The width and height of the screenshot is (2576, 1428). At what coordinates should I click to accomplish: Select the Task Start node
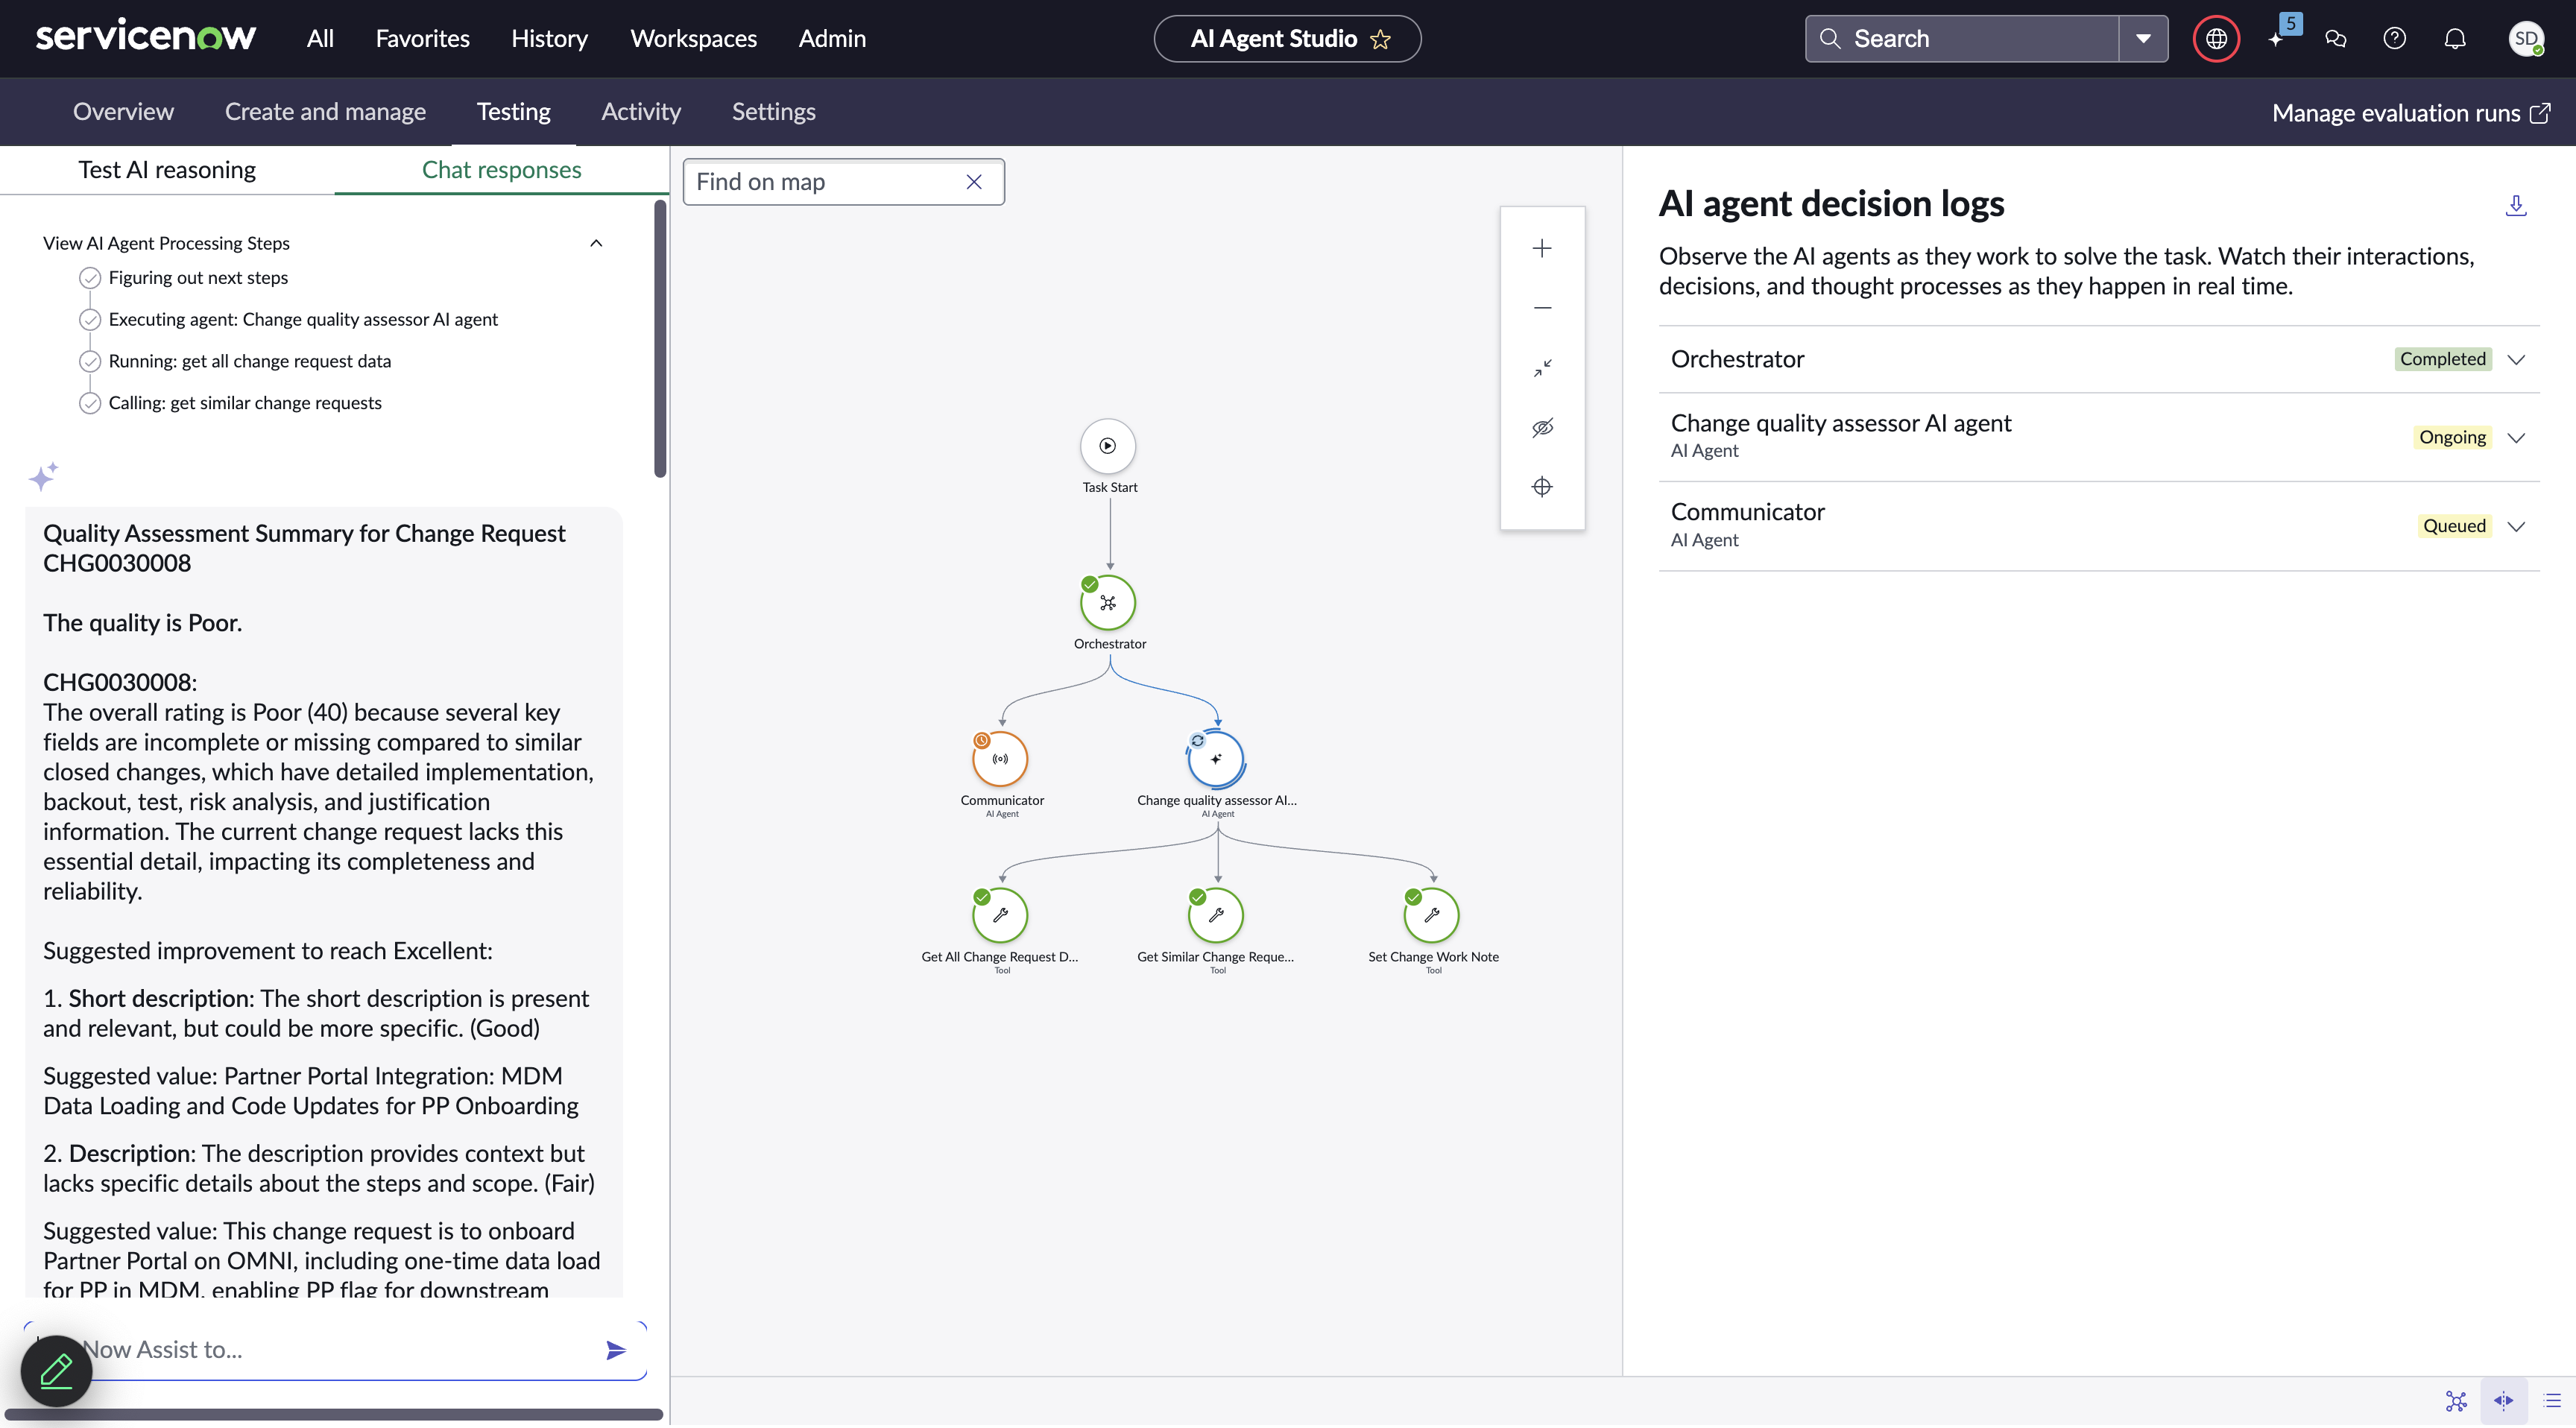[1108, 446]
